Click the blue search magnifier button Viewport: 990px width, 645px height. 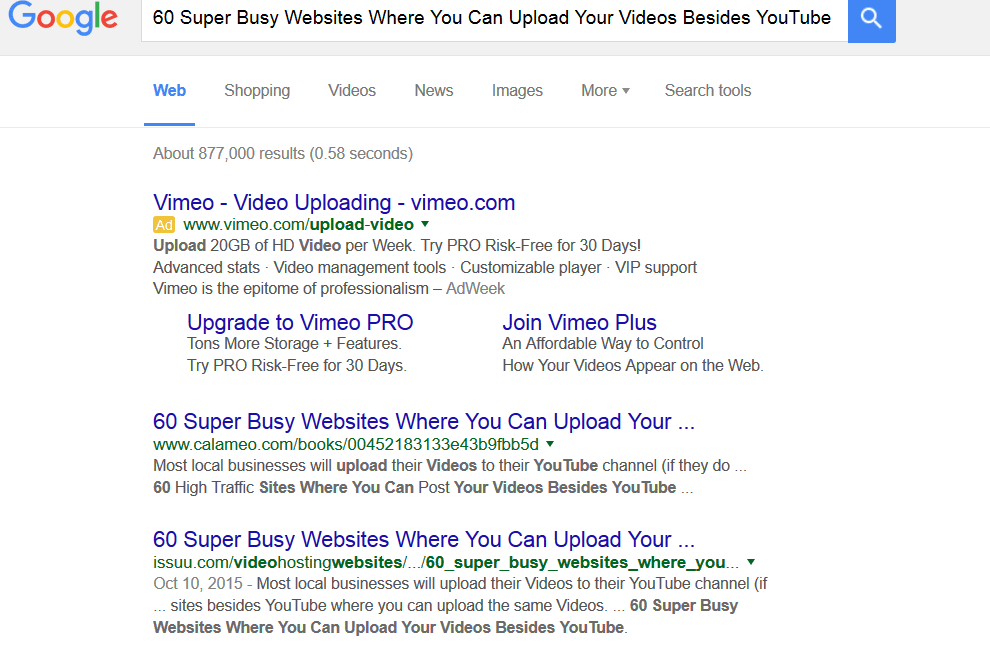(871, 19)
